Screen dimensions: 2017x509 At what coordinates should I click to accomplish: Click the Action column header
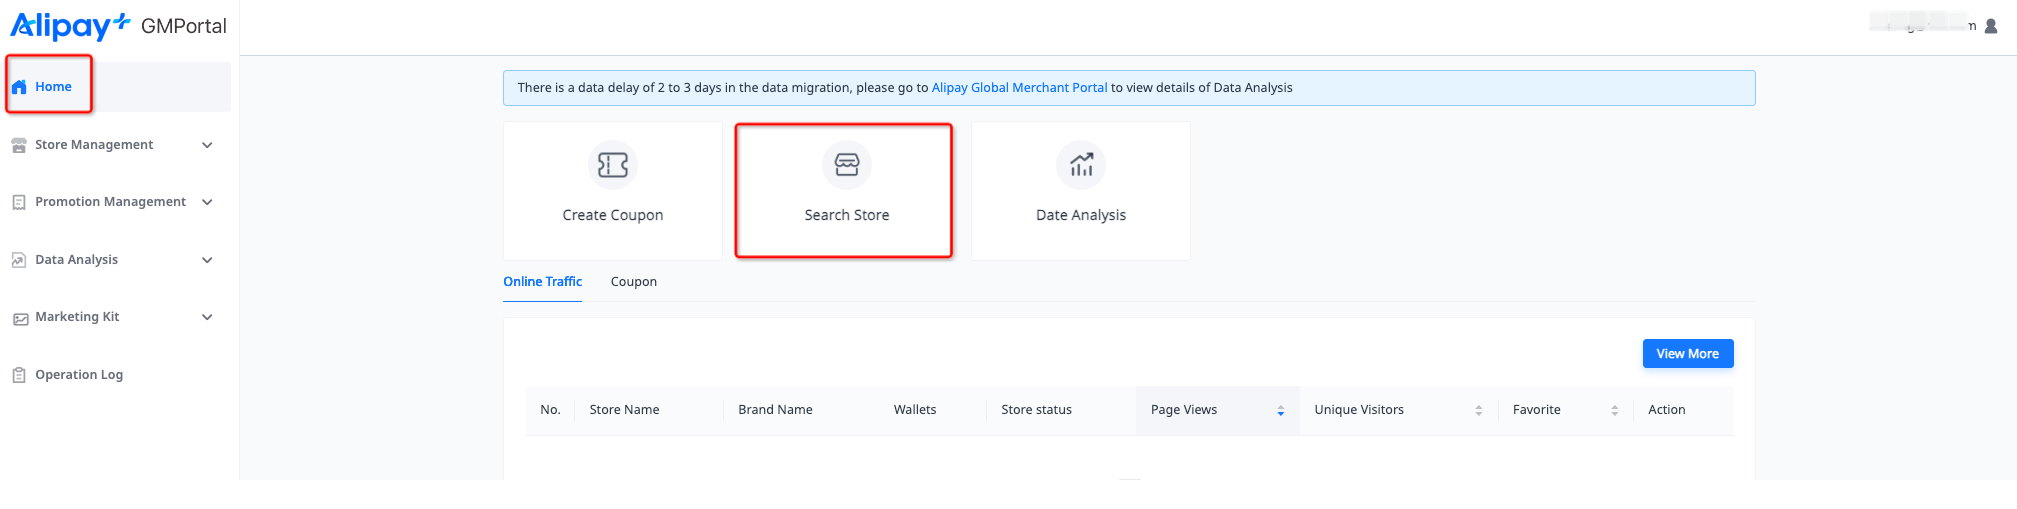tap(1666, 410)
